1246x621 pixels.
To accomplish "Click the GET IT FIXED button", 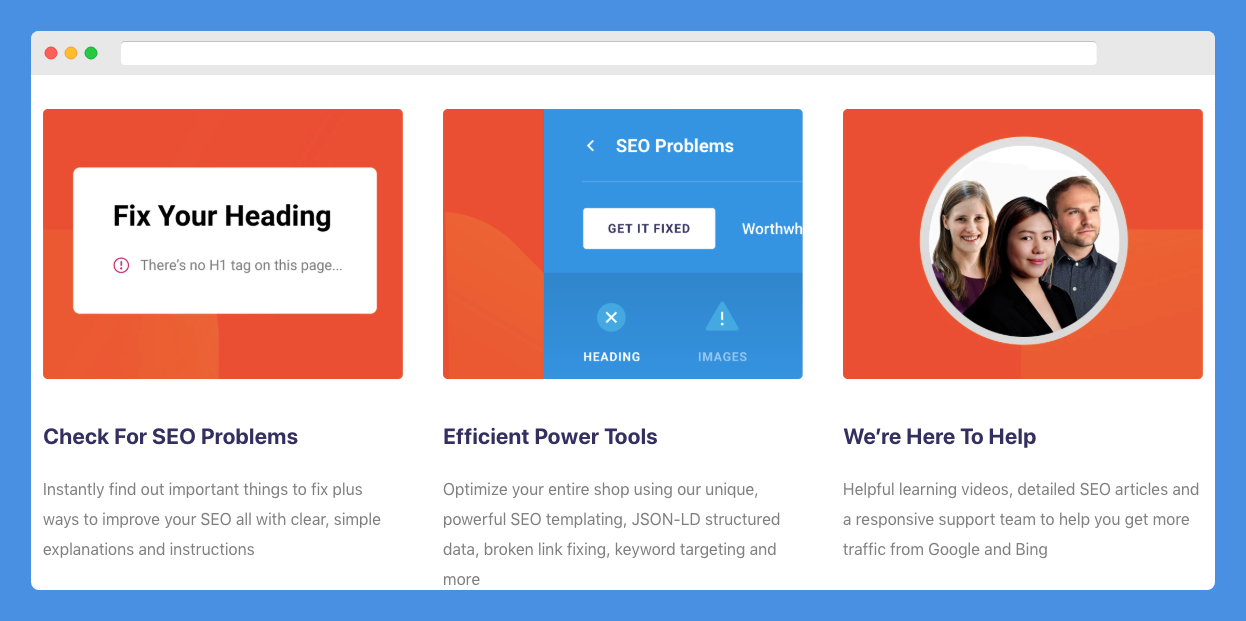I will pos(649,228).
